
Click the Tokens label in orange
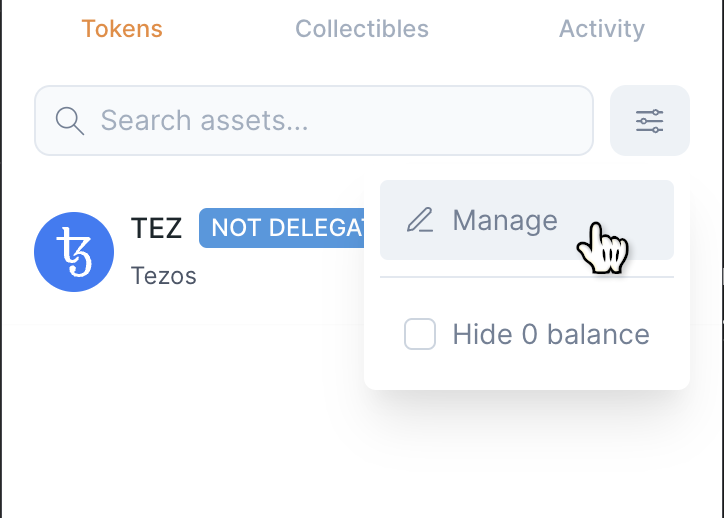coord(122,29)
